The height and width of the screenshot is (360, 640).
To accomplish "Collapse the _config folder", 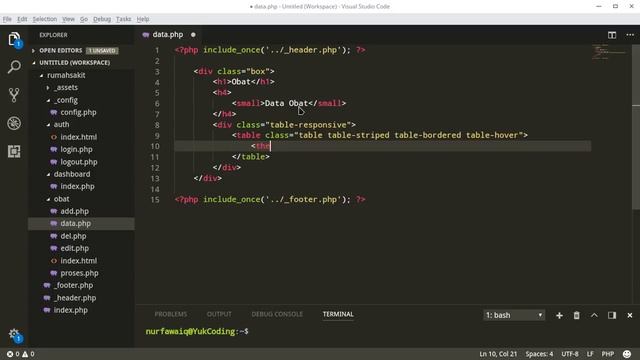I will 48,100.
